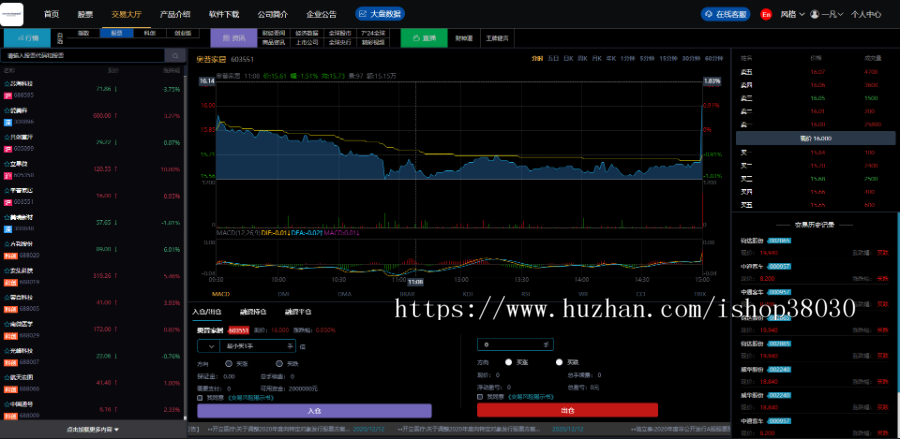Image resolution: width=900 pixels, height=439 pixels.
Task: Click the 最小买1手 quantity input field
Action: click(258, 346)
